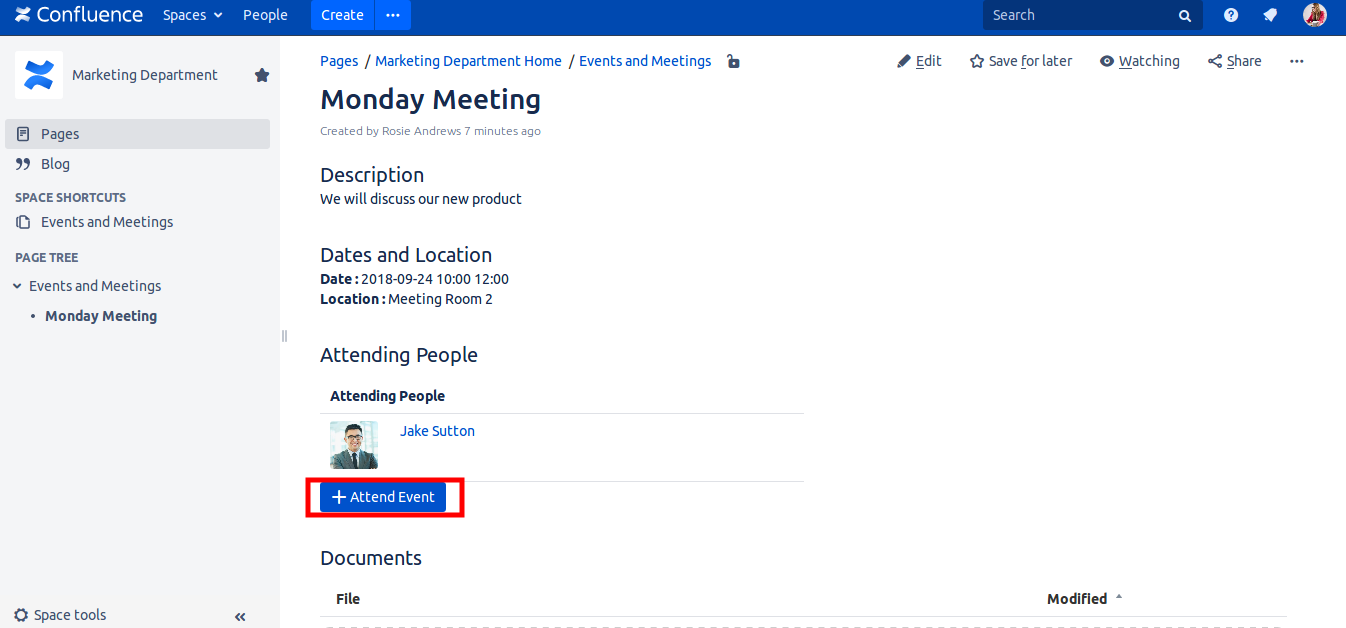
Task: Star the Marketing Department space
Action: [x=262, y=75]
